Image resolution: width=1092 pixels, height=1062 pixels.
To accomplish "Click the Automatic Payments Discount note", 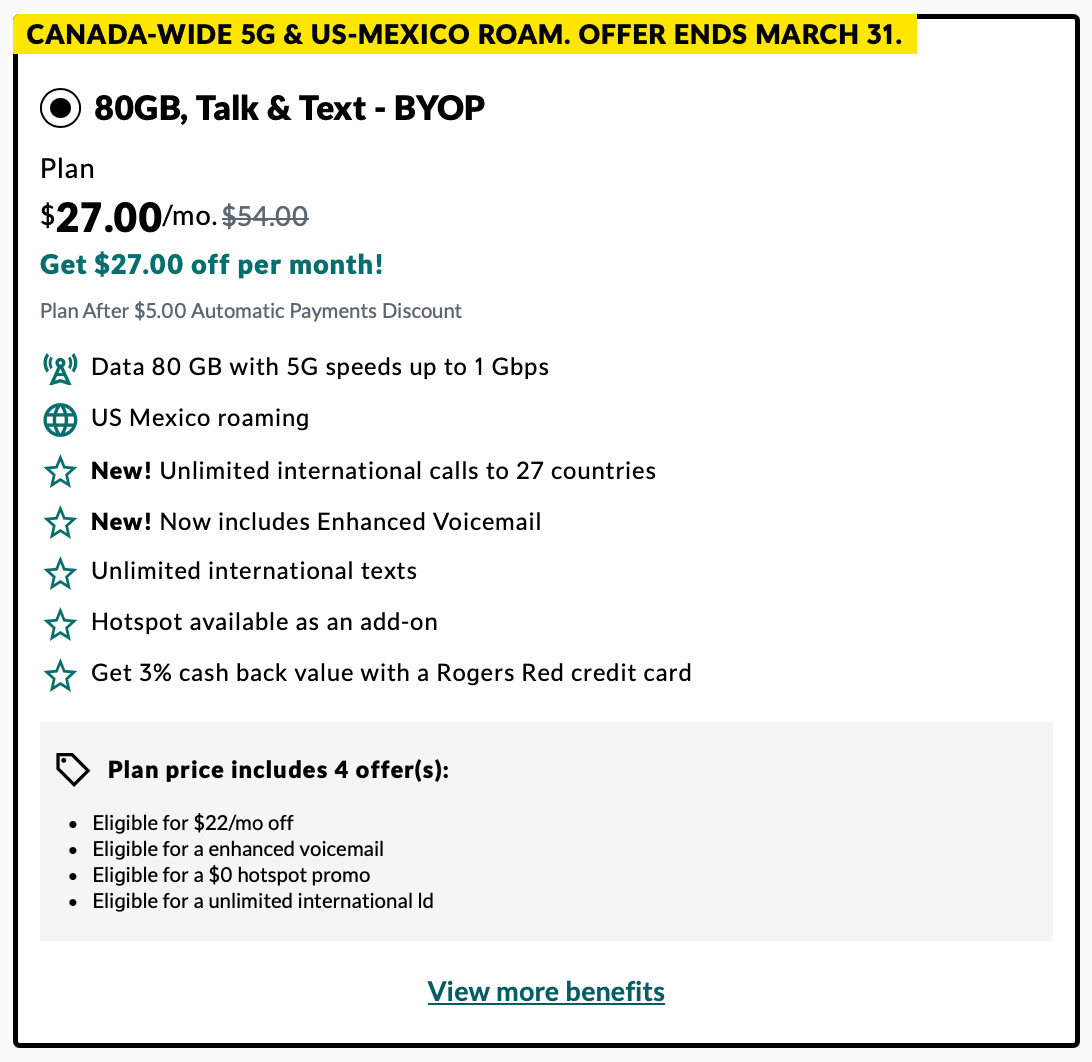I will tap(251, 311).
